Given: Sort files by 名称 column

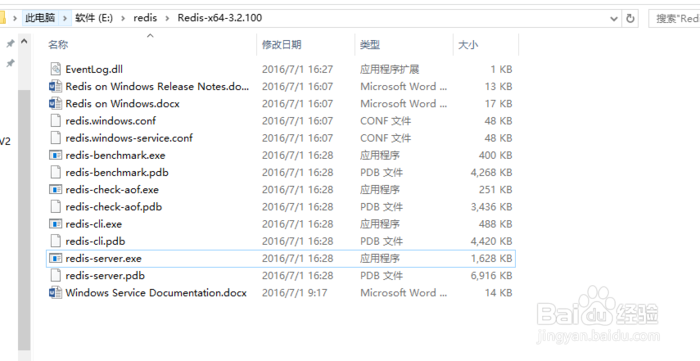Looking at the screenshot, I should 58,45.
